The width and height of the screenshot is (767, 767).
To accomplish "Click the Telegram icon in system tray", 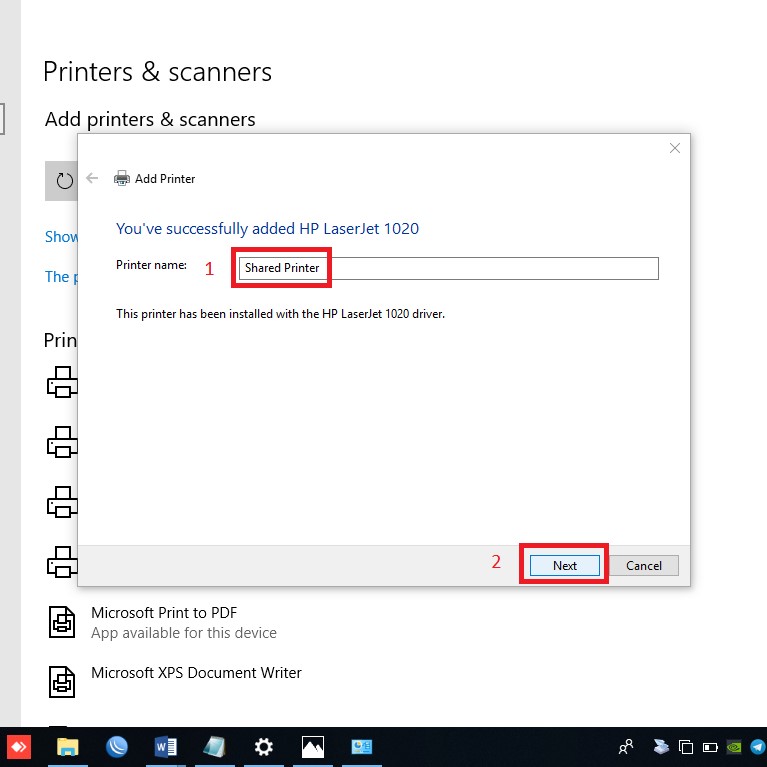I will [757, 746].
